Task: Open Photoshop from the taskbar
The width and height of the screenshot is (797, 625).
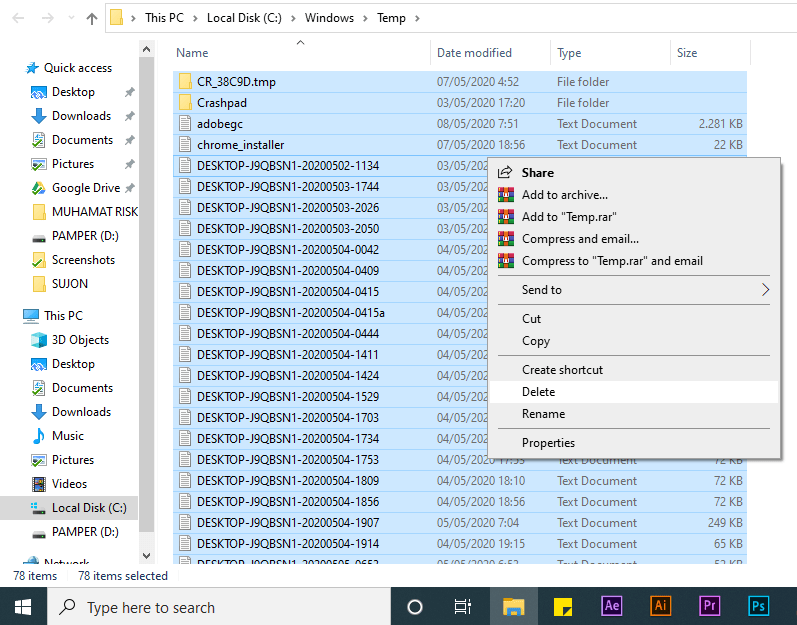Action: coord(759,606)
